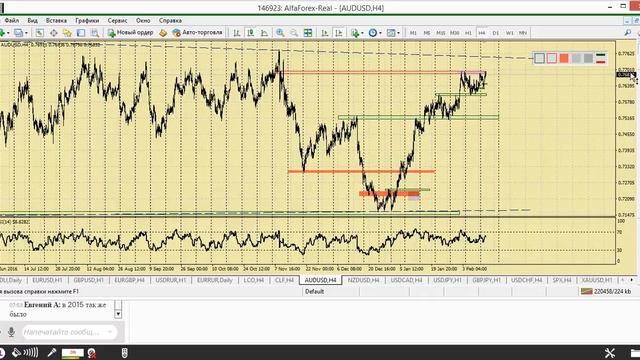Open the Справка menu

pos(170,20)
